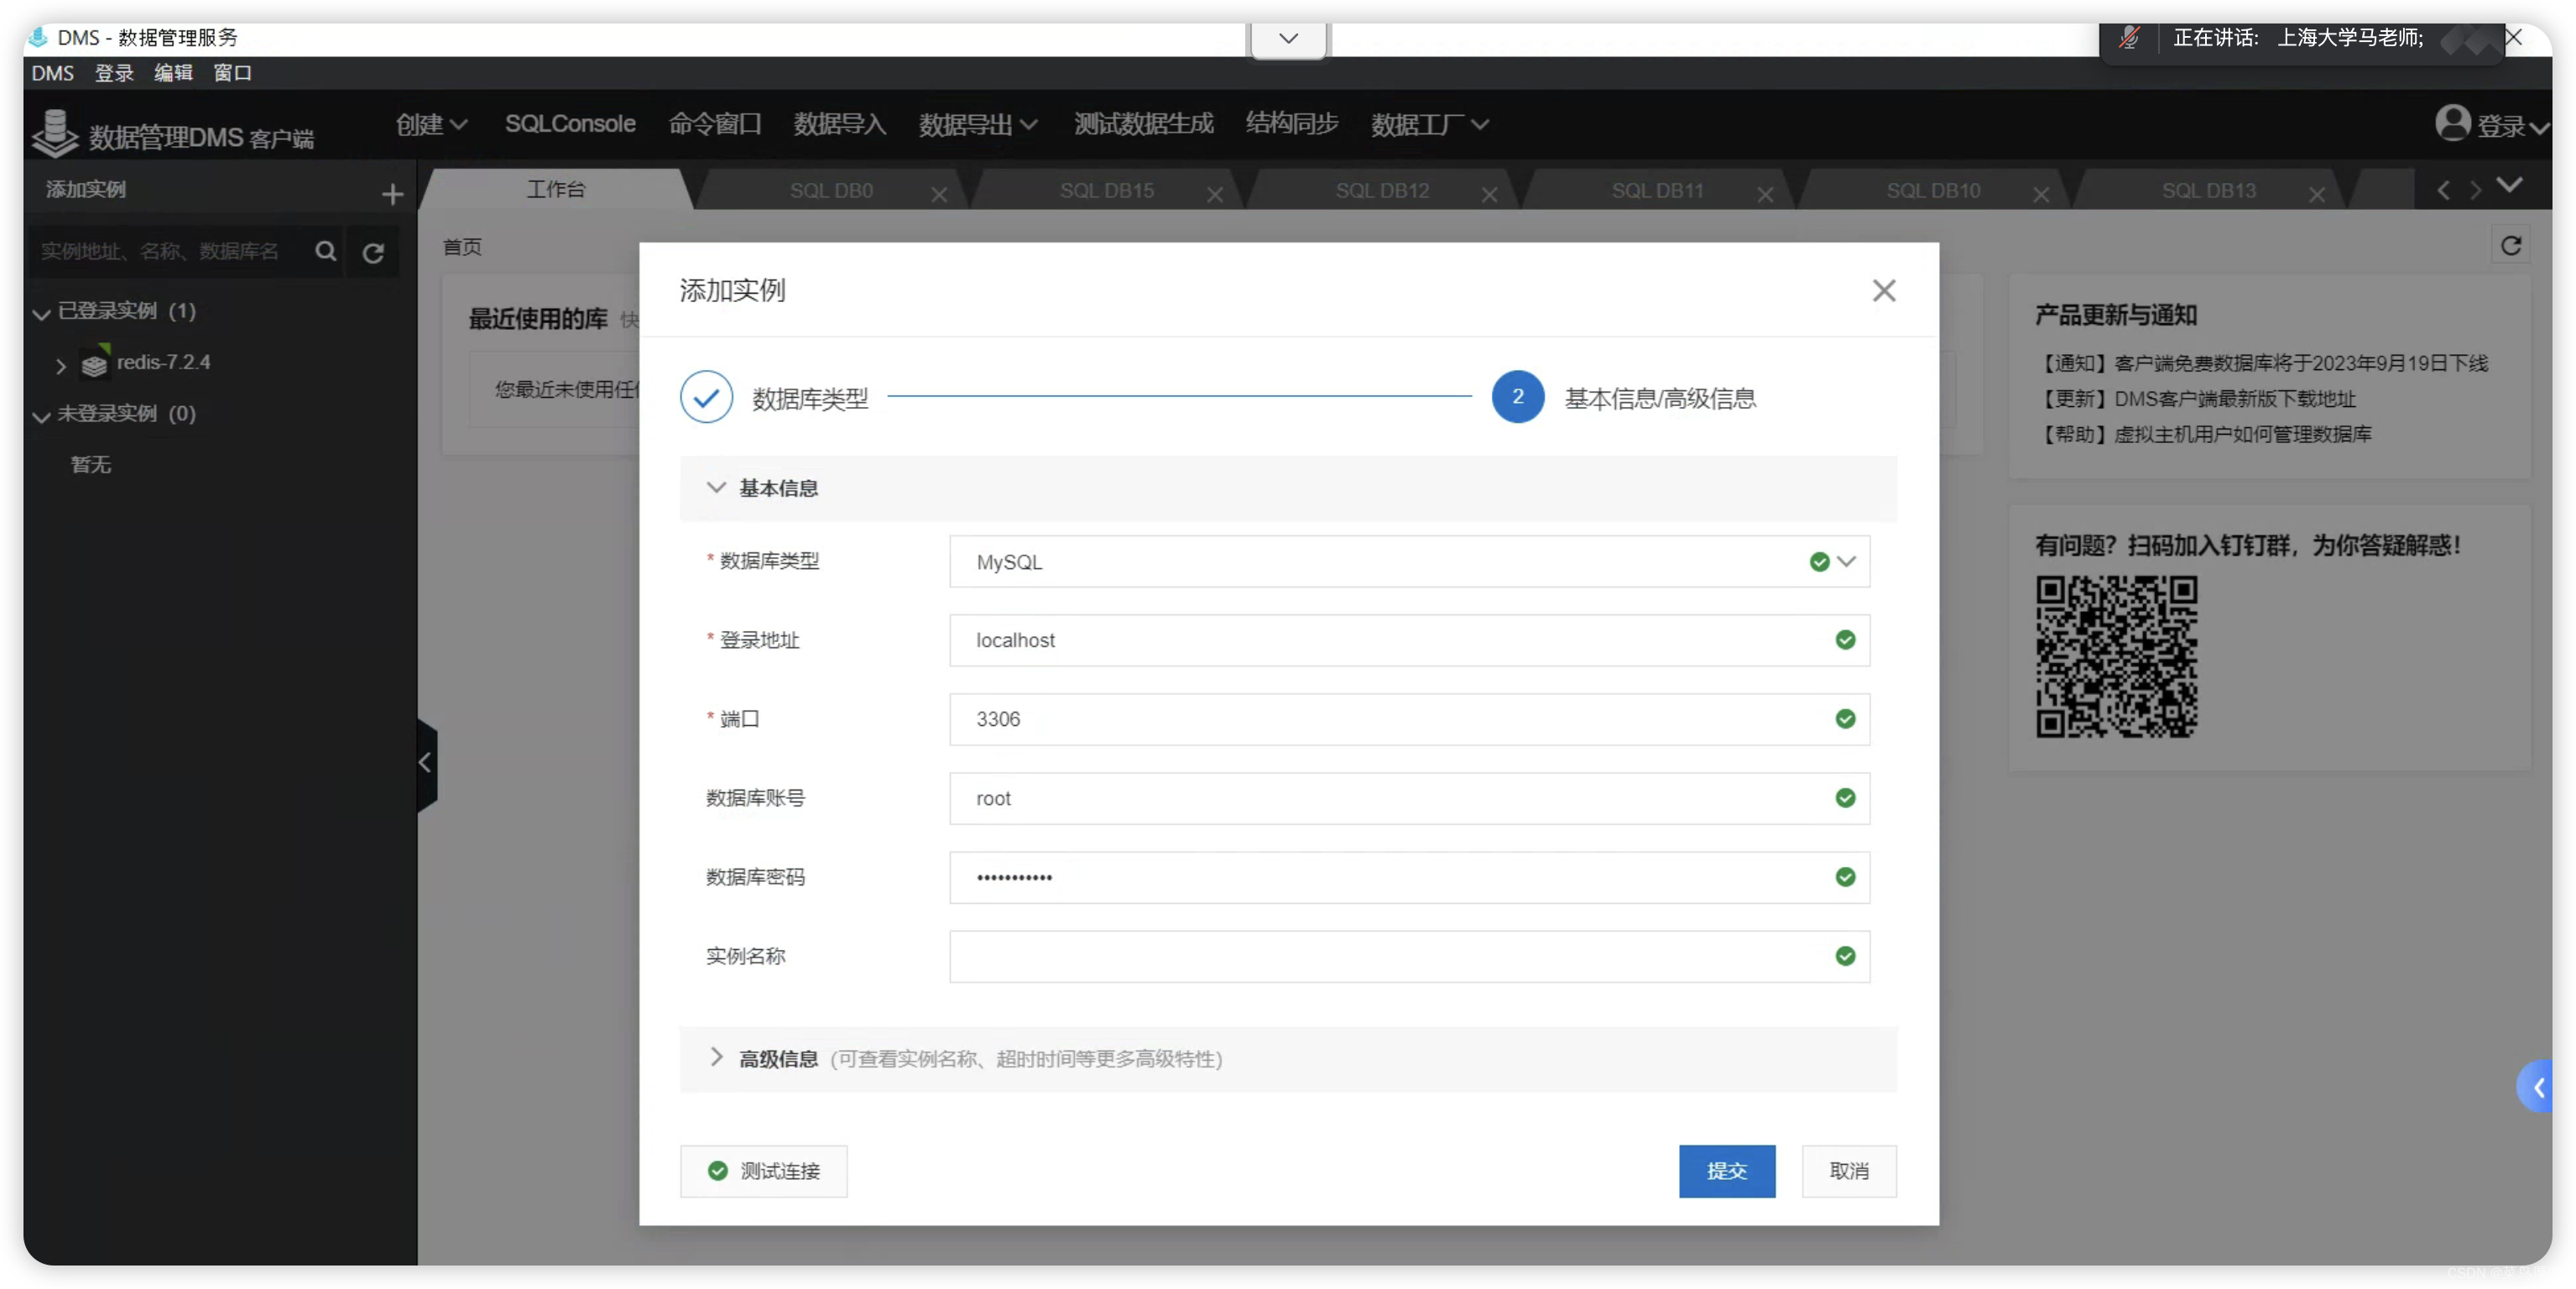Click the 取消 cancel button
Image resolution: width=2576 pixels, height=1289 pixels.
click(x=1848, y=1170)
